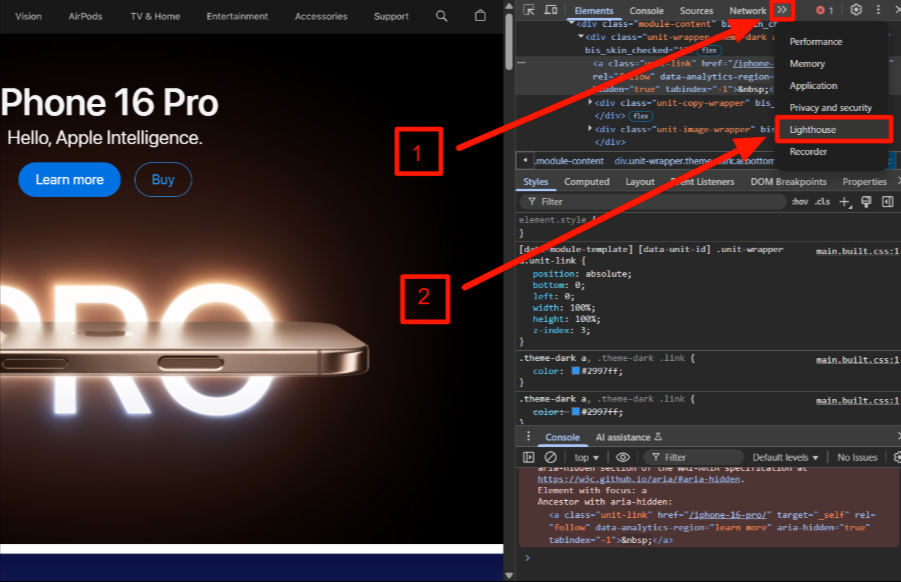Open Support in navigation

tap(391, 16)
